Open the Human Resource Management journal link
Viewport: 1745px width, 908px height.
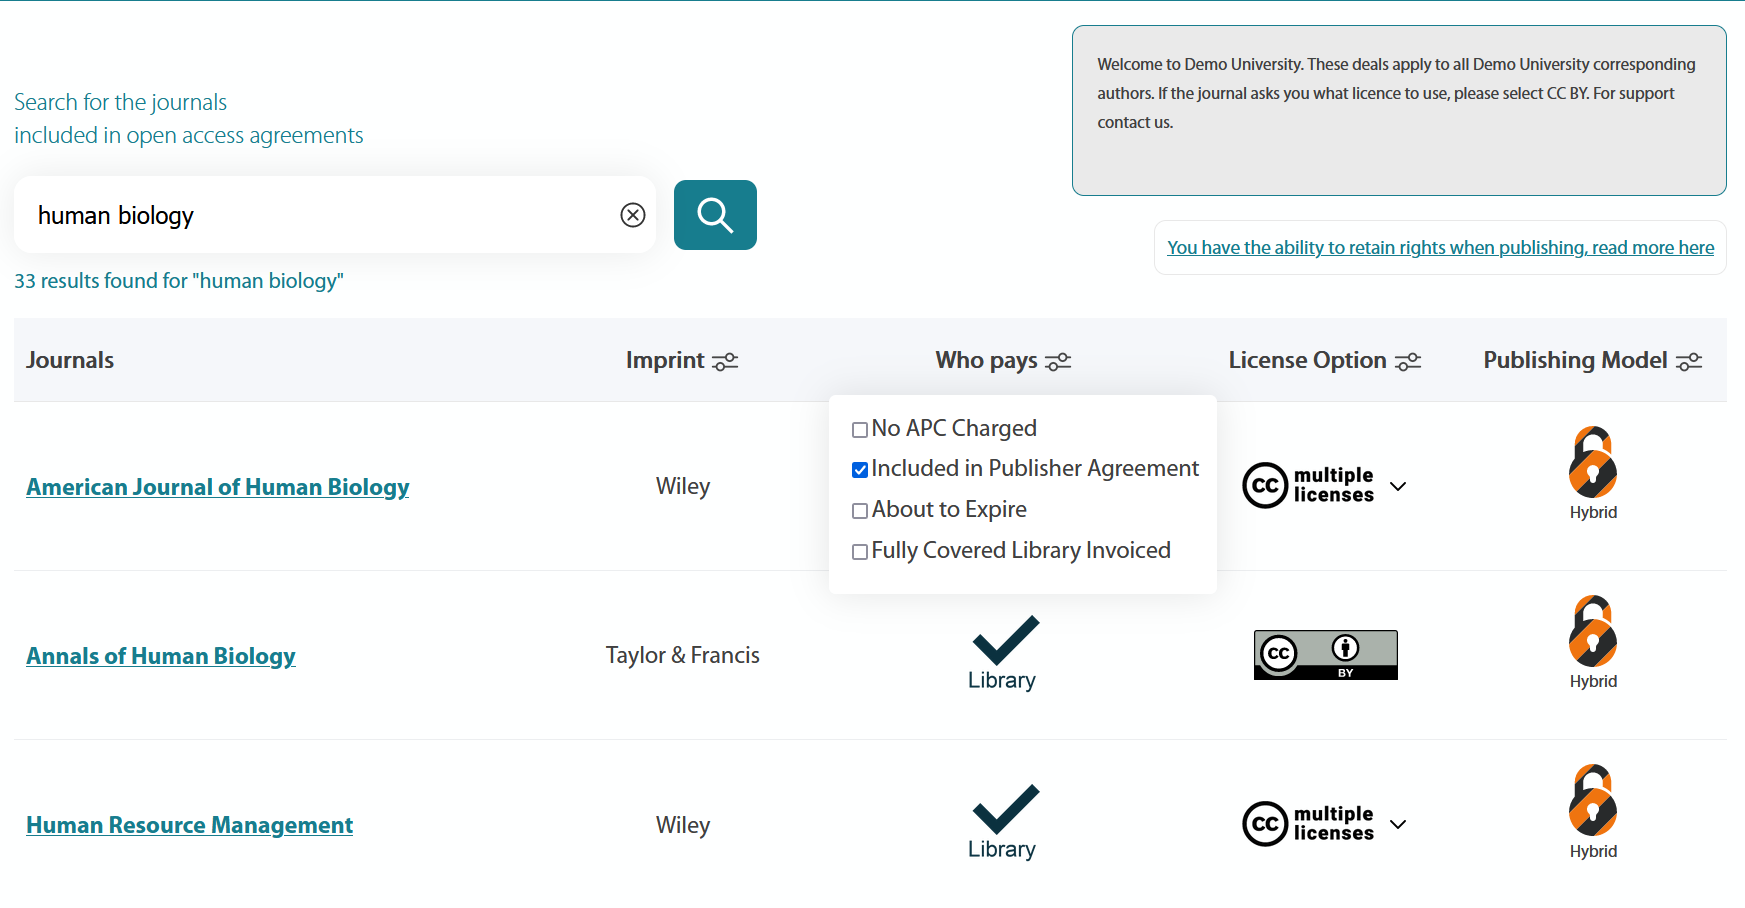point(190,825)
